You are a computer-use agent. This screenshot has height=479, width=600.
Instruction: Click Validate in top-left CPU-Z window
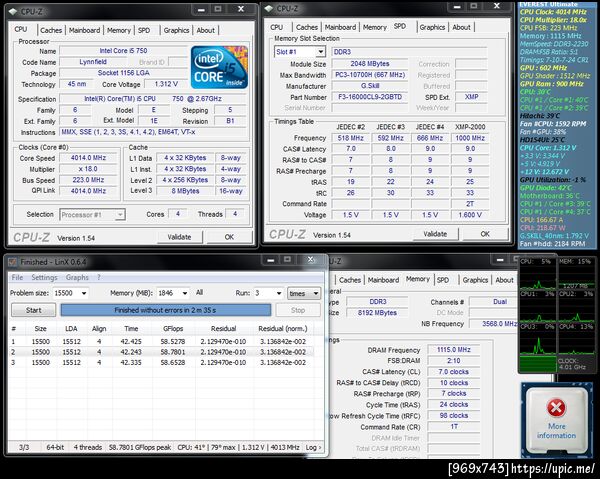point(179,237)
